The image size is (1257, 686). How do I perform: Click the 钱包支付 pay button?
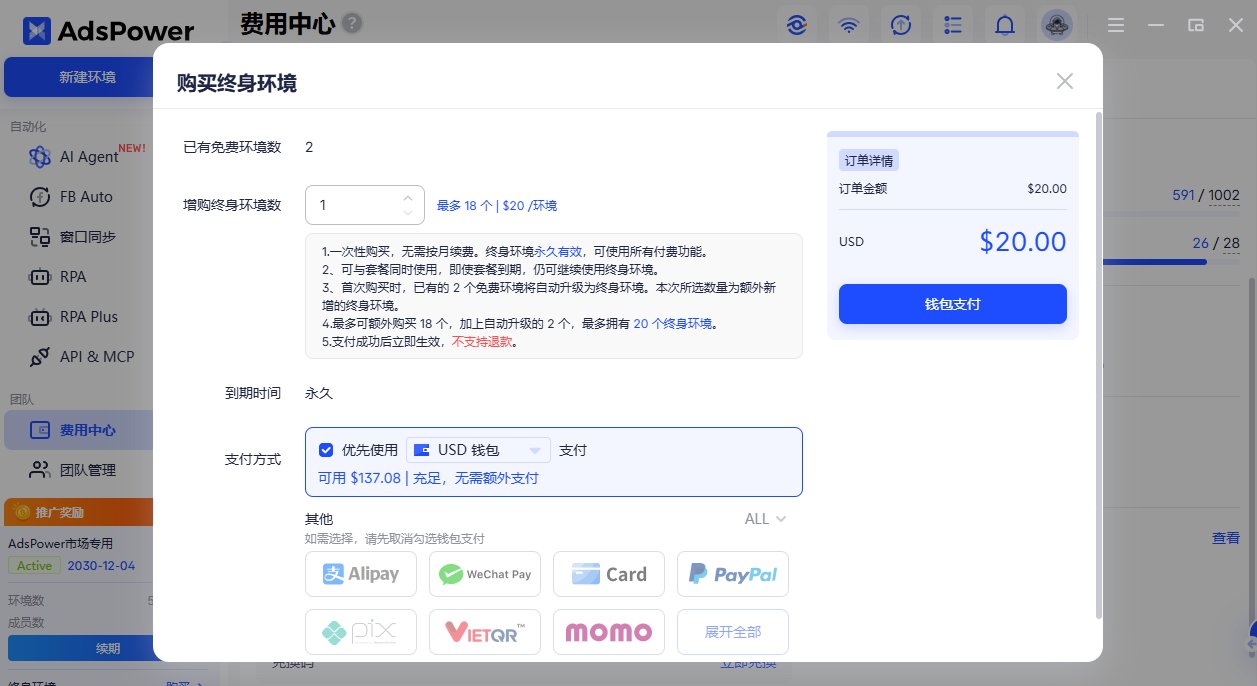point(952,304)
